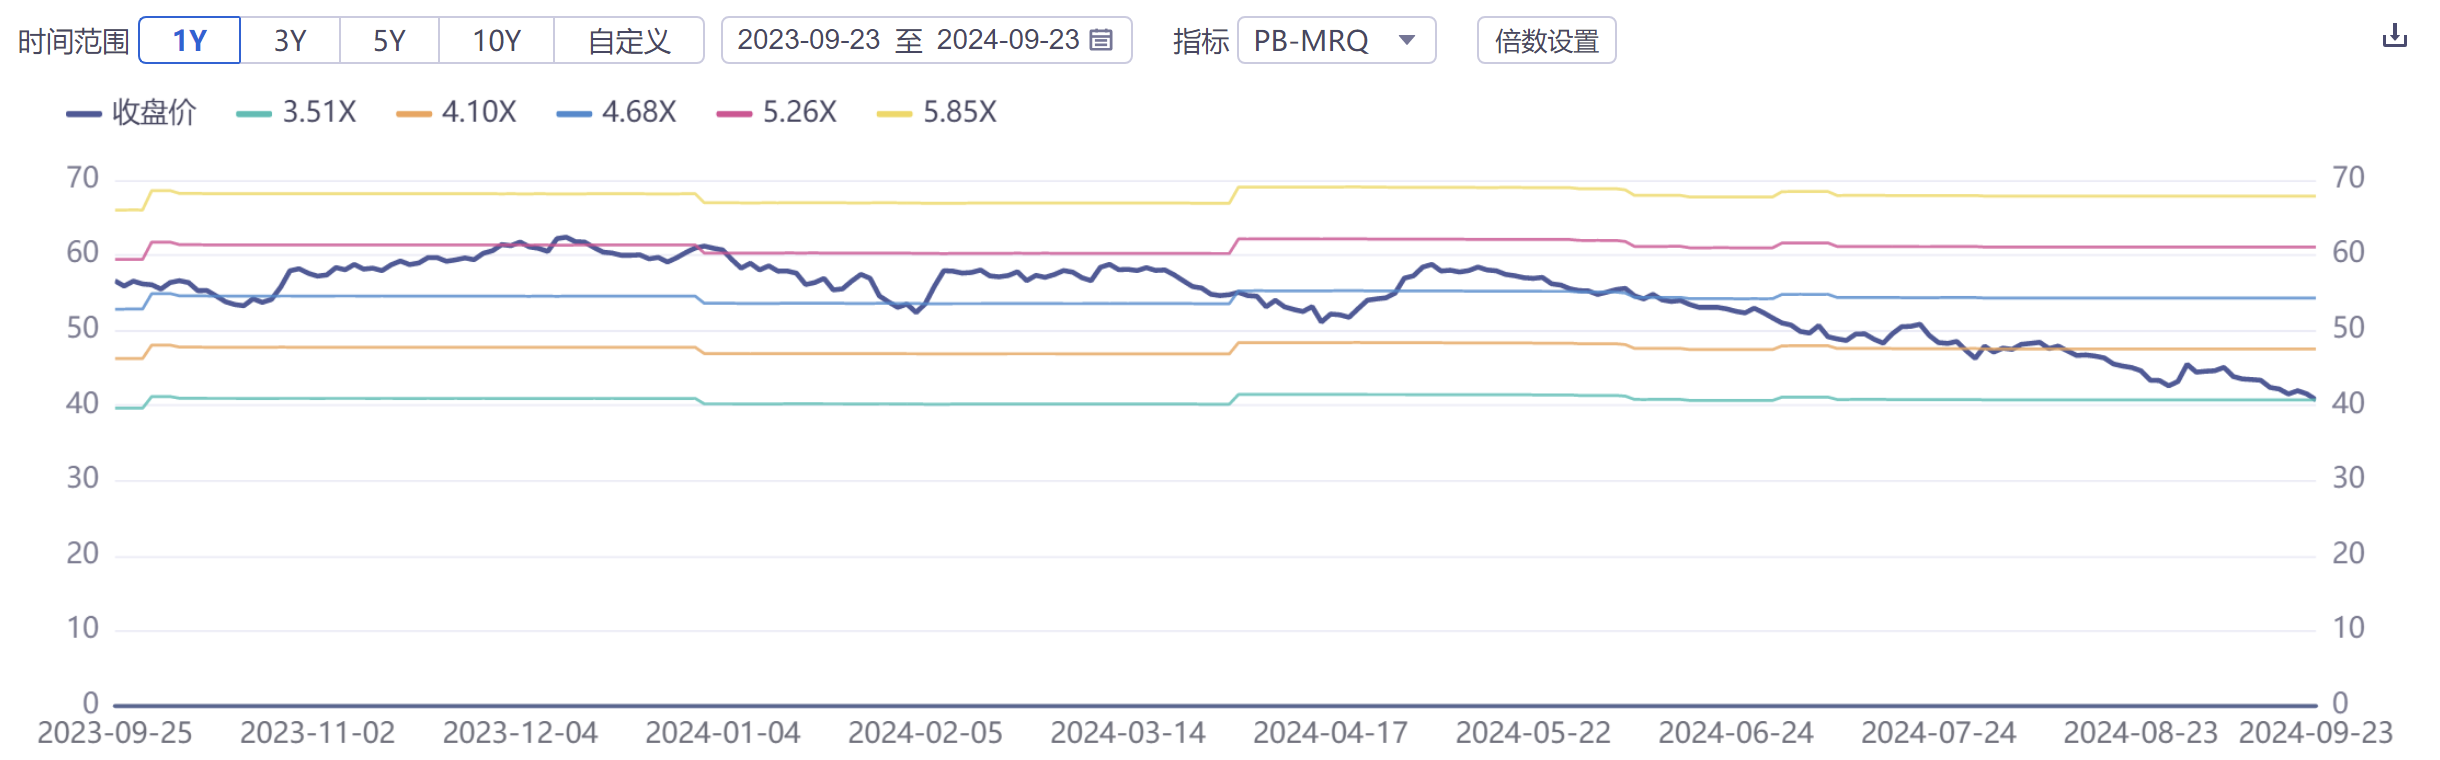Screen dimensions: 2440x760
Task: Click the orange 4.10X legend marker
Action: (x=415, y=113)
